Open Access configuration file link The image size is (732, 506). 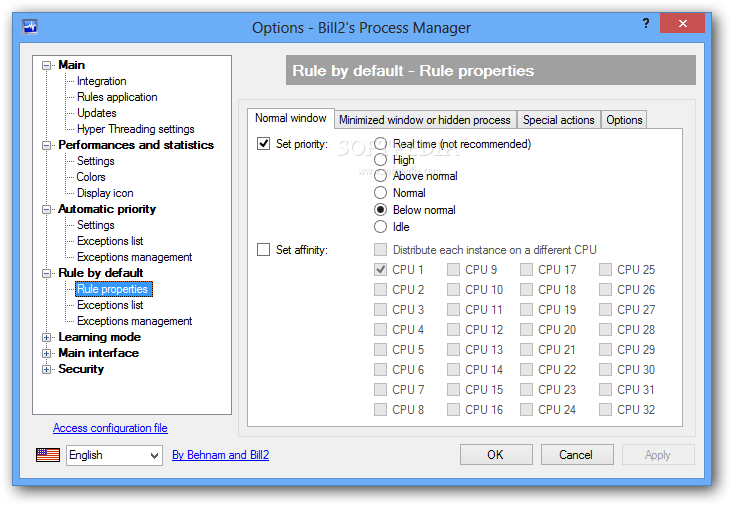(x=110, y=428)
